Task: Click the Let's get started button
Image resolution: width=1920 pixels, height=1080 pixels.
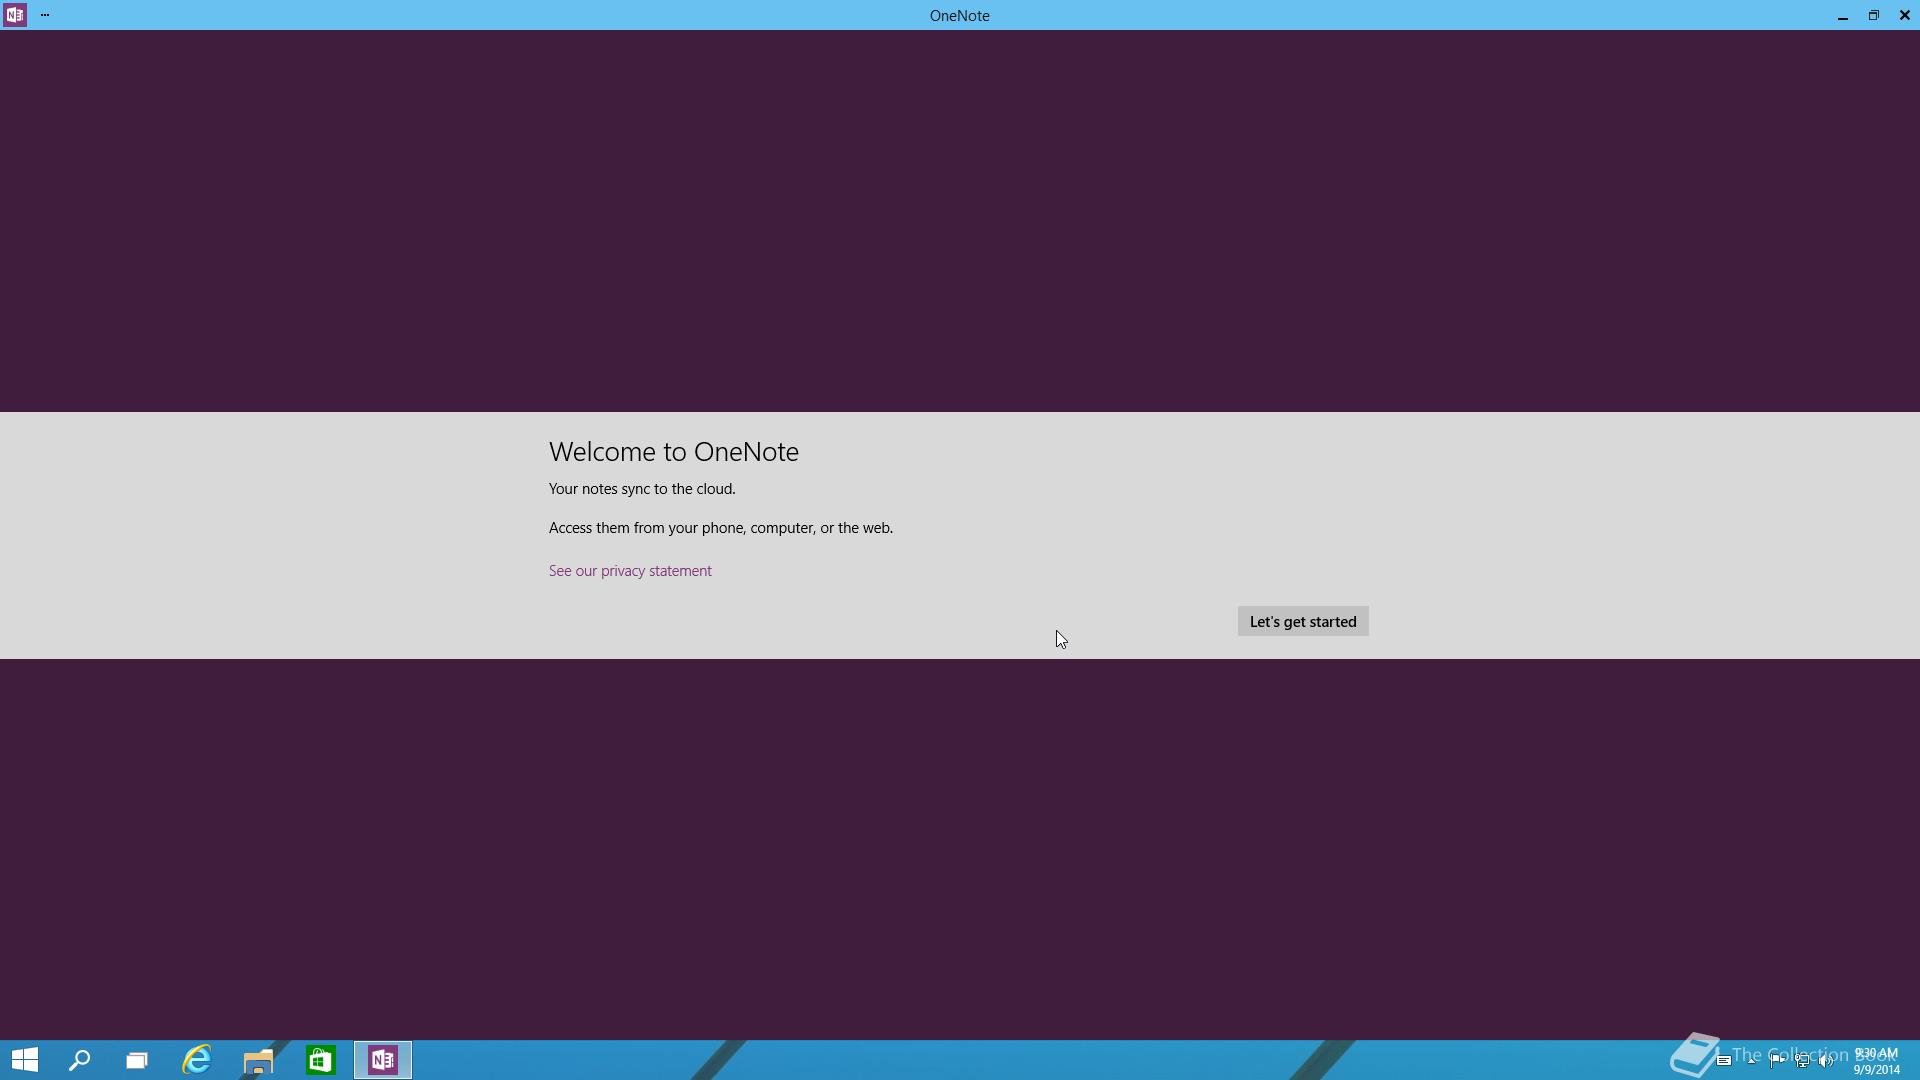Action: click(1303, 621)
